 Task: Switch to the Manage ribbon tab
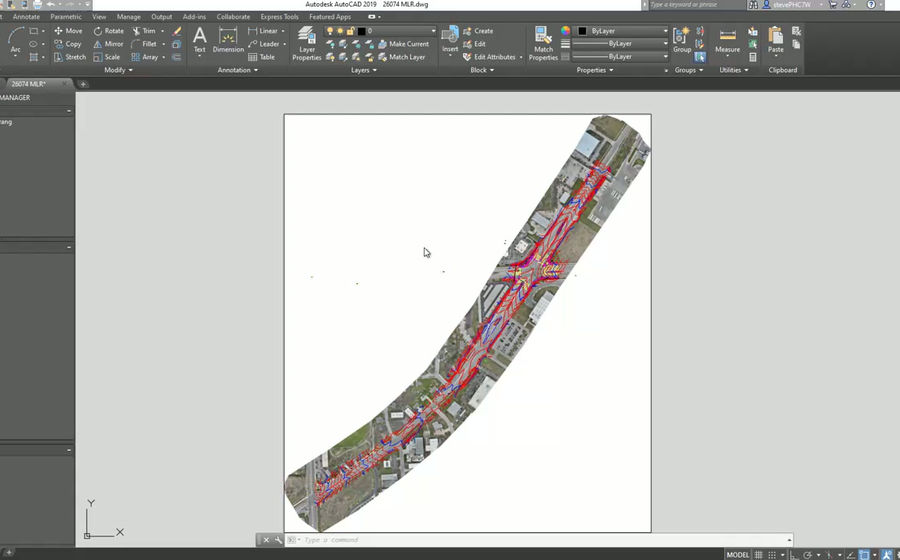tap(129, 17)
